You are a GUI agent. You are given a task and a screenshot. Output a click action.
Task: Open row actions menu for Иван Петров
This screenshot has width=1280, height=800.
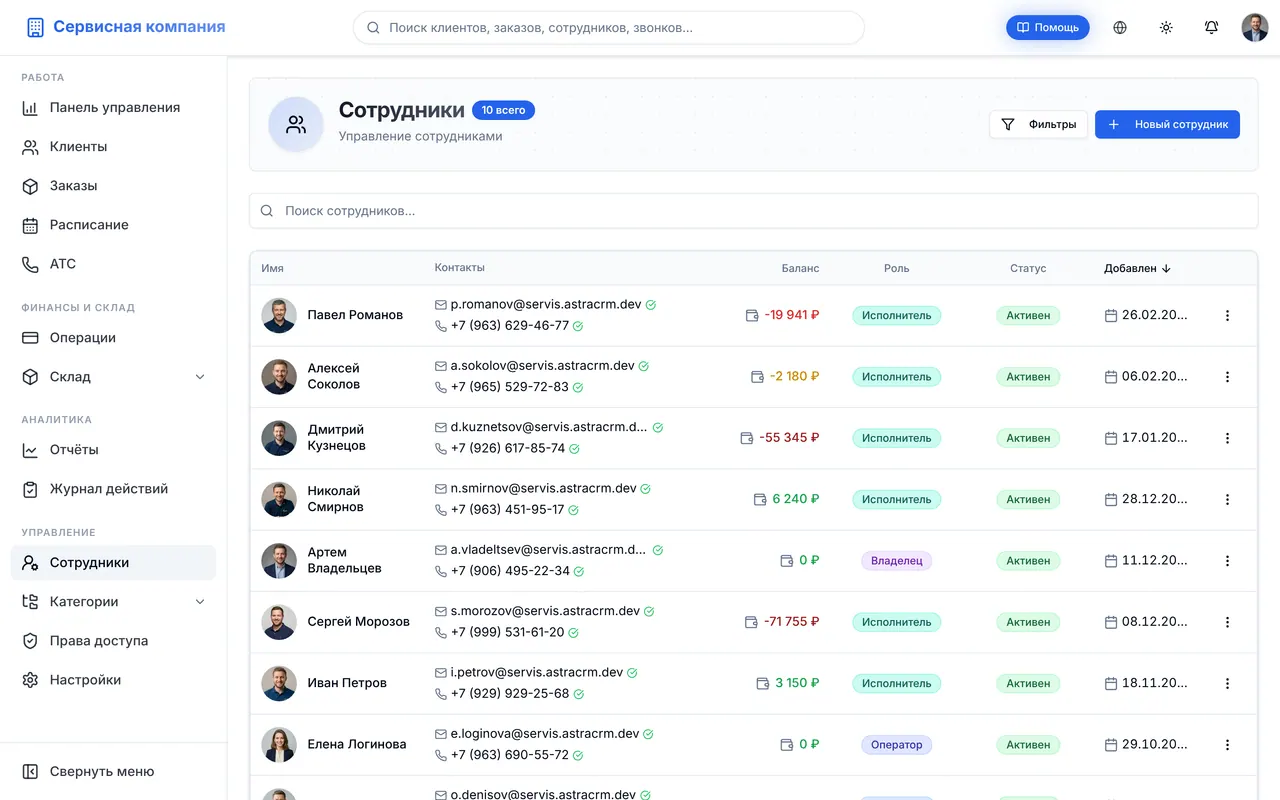point(1227,684)
